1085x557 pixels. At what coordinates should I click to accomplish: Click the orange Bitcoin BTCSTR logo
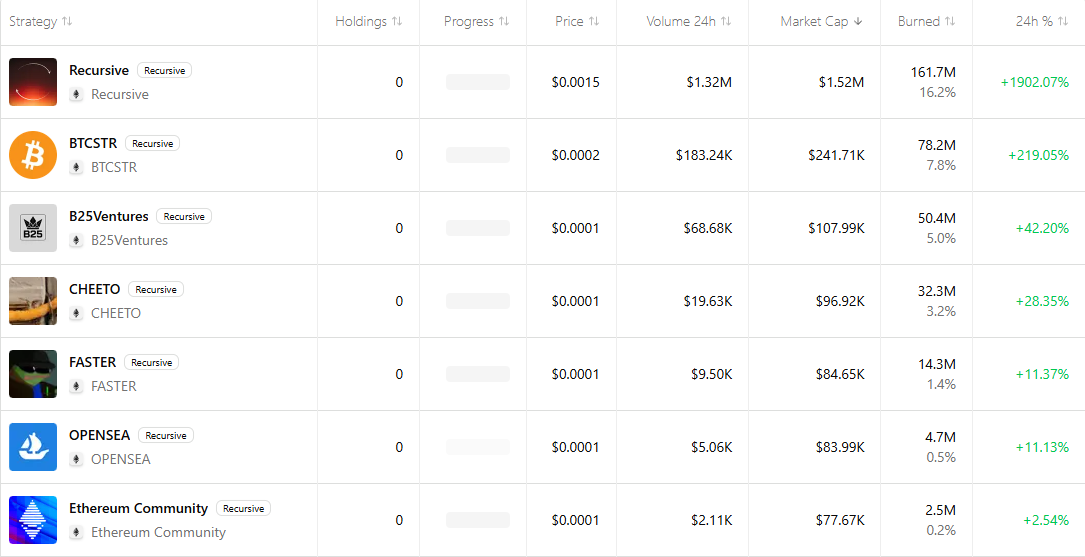33,155
